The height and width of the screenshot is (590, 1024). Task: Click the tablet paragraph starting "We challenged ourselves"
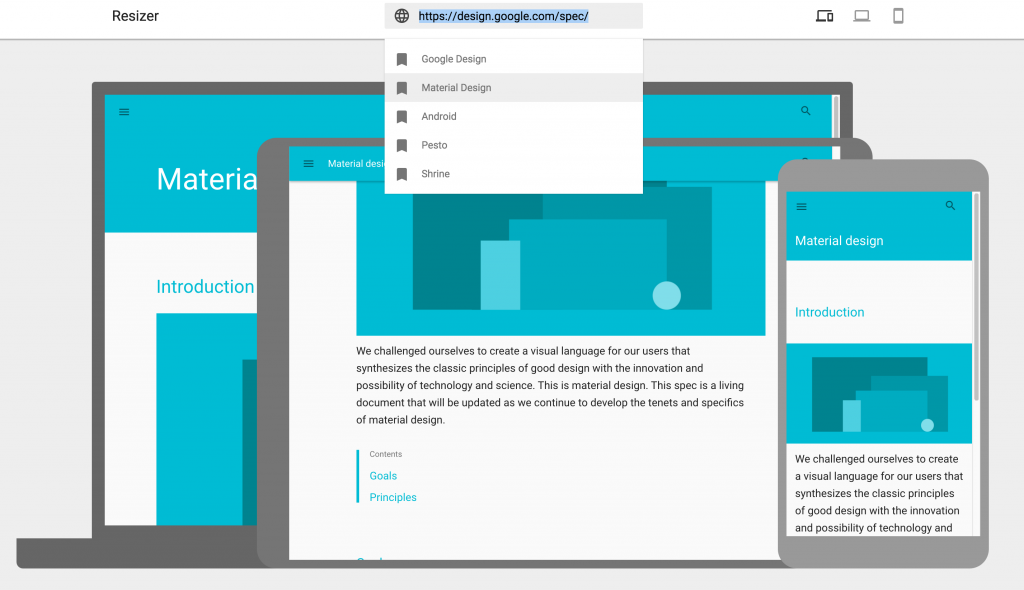(550, 385)
